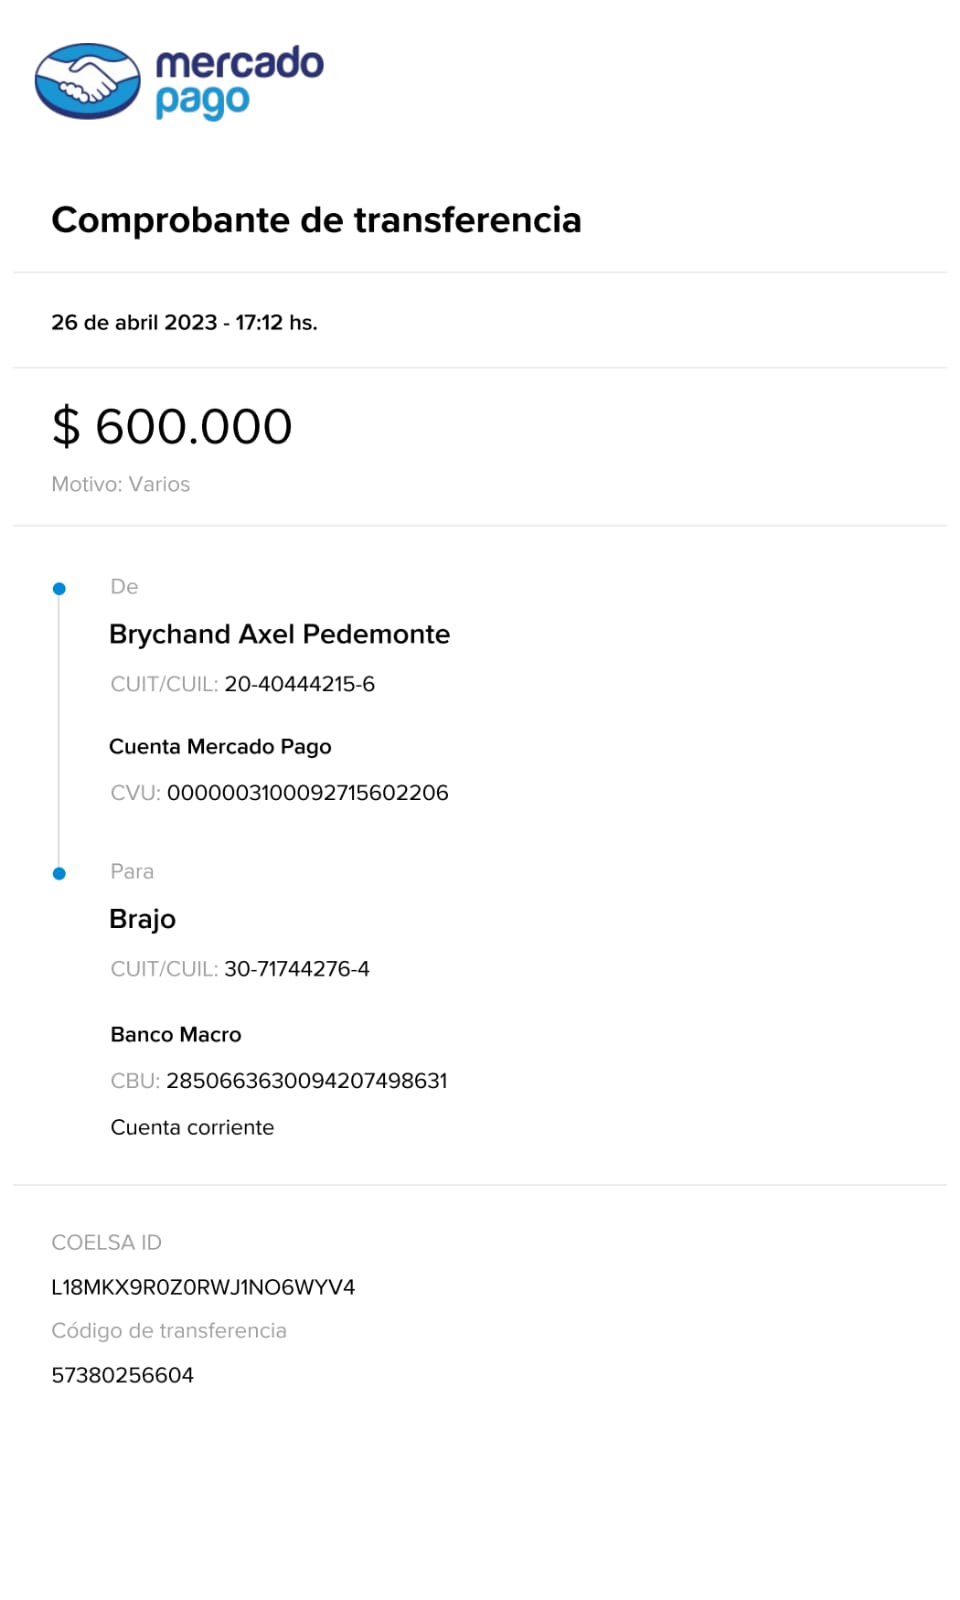960x1600 pixels.
Task: Click the $ 600.000 amount
Action: (x=172, y=427)
